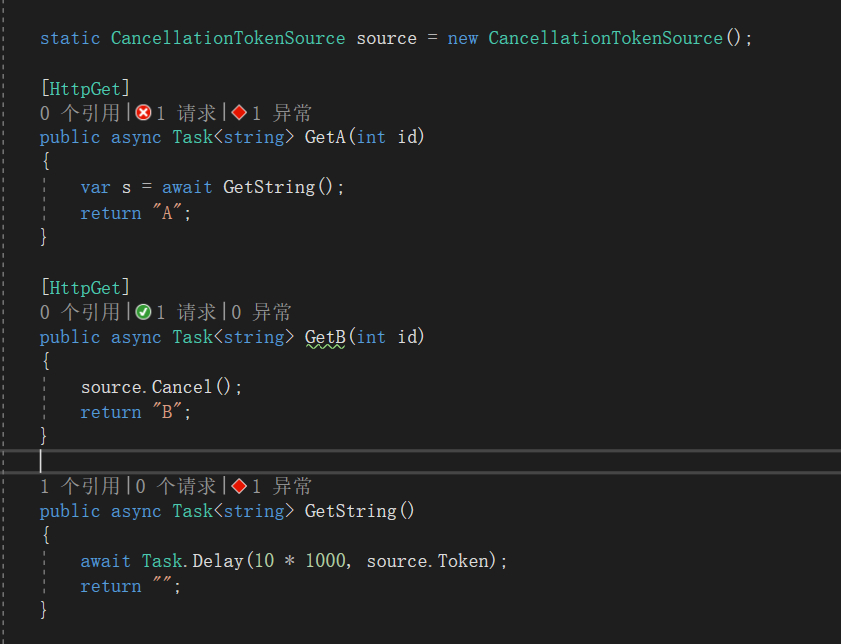Show the "1 异常" details above GetString
Viewport: 841px width, 644px height.
[281, 486]
